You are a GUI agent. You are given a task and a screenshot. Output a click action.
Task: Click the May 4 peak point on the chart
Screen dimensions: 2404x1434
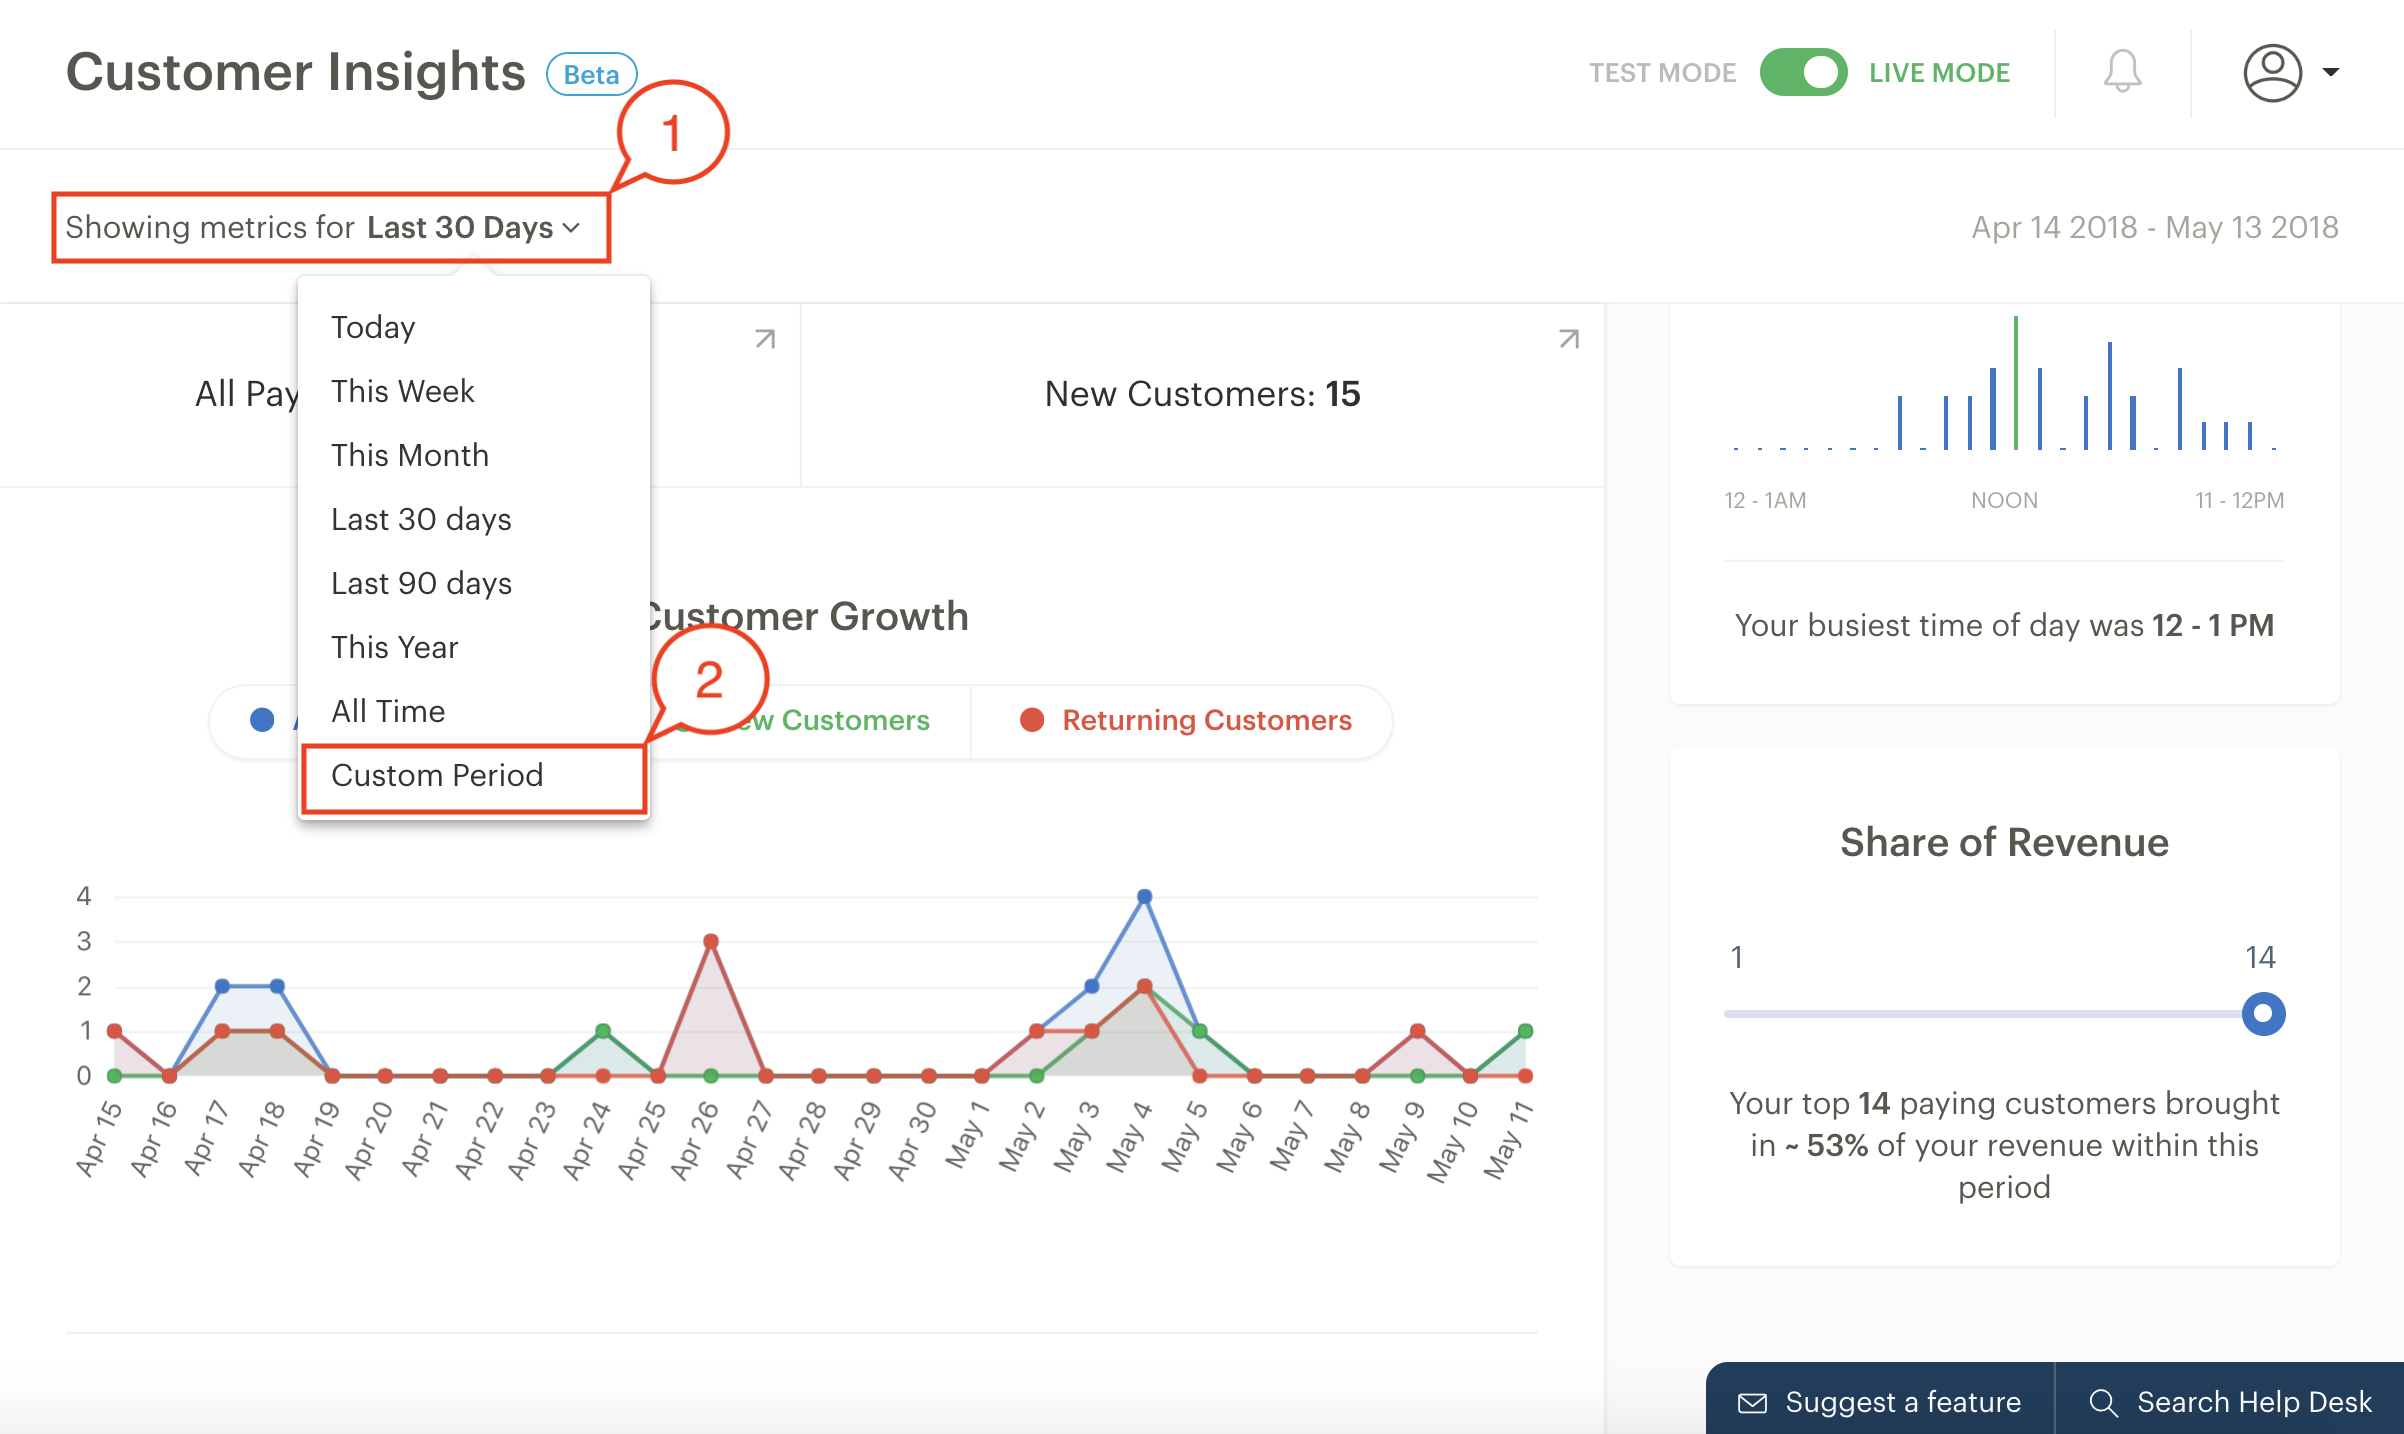(1145, 897)
